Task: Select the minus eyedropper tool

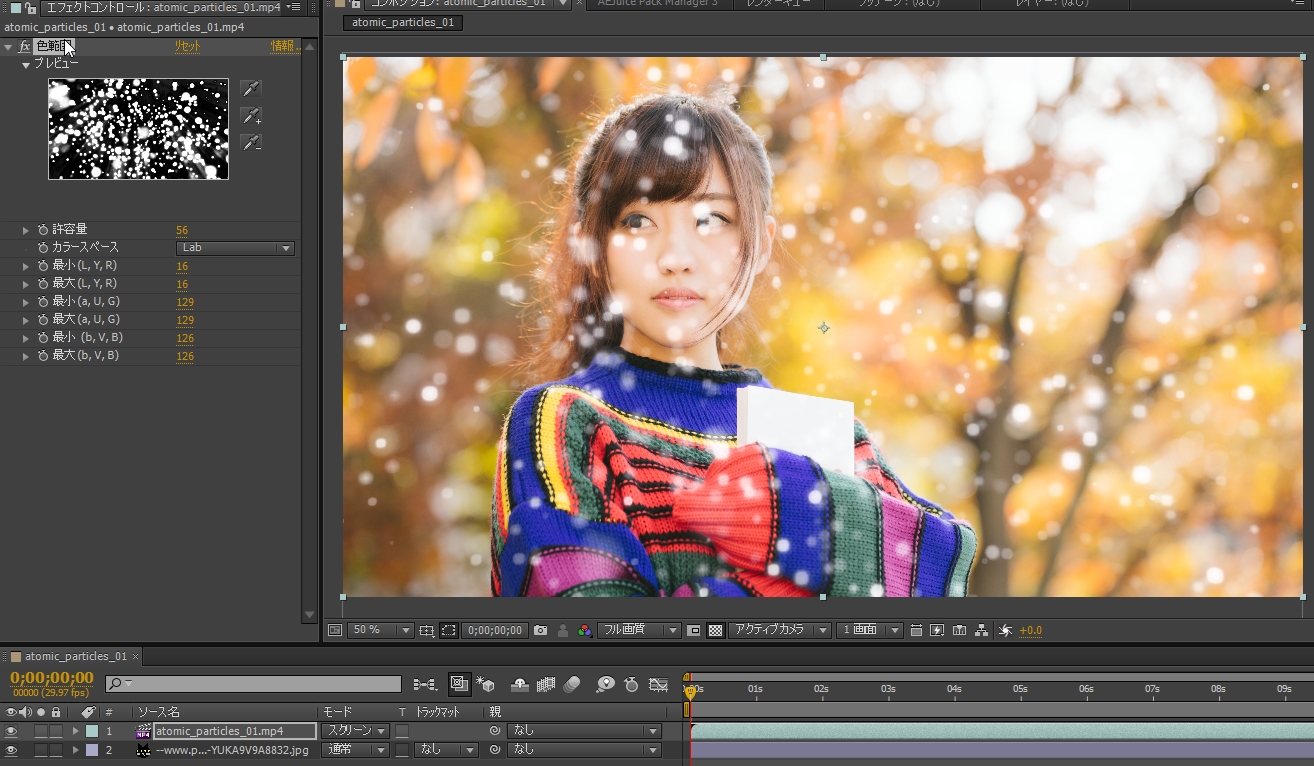Action: 250,143
